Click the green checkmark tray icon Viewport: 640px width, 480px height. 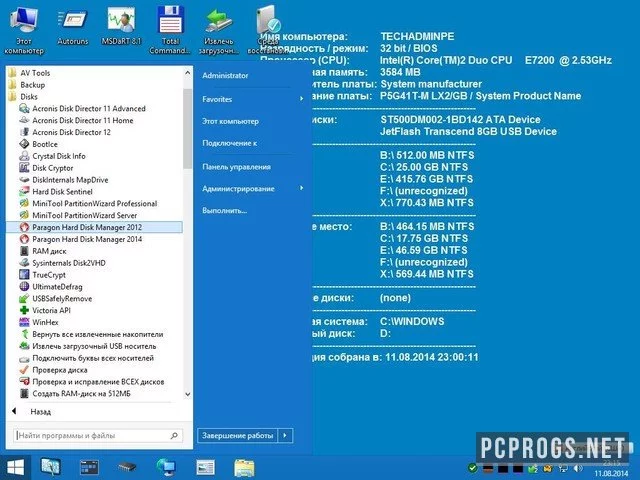point(472,468)
